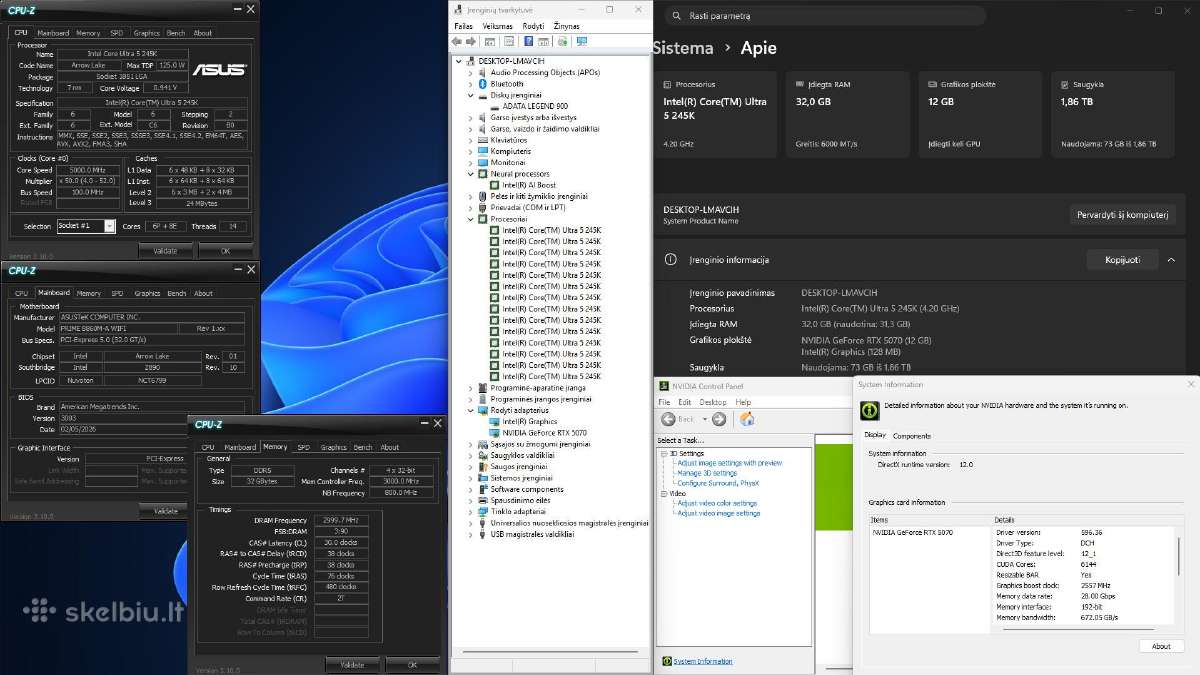Open the System Information link in NVIDIA panel
Viewport: 1200px width, 675px height.
coord(702,661)
